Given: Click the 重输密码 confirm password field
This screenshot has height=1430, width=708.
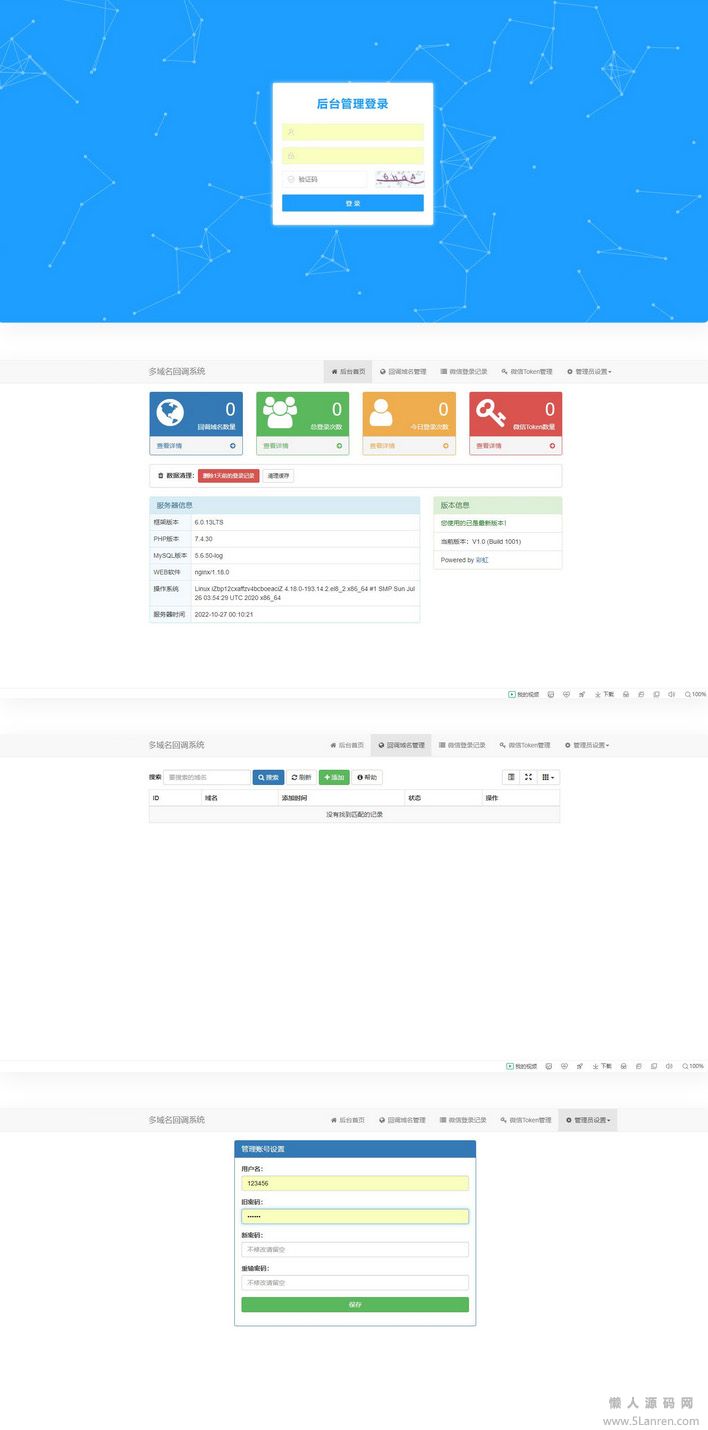Looking at the screenshot, I should pos(355,1282).
